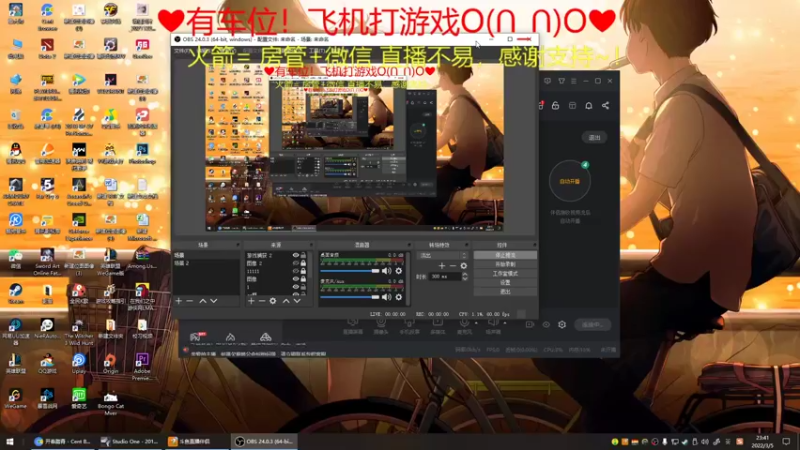
Task: Move the selected scene down
Action: click(214, 301)
